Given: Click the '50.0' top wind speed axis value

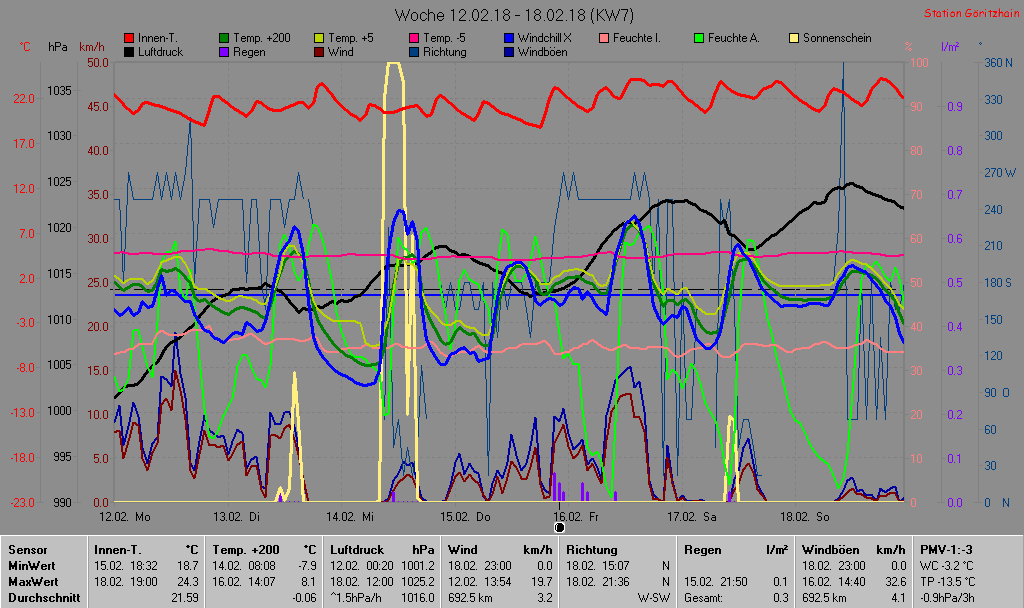Looking at the screenshot, I should [x=98, y=63].
